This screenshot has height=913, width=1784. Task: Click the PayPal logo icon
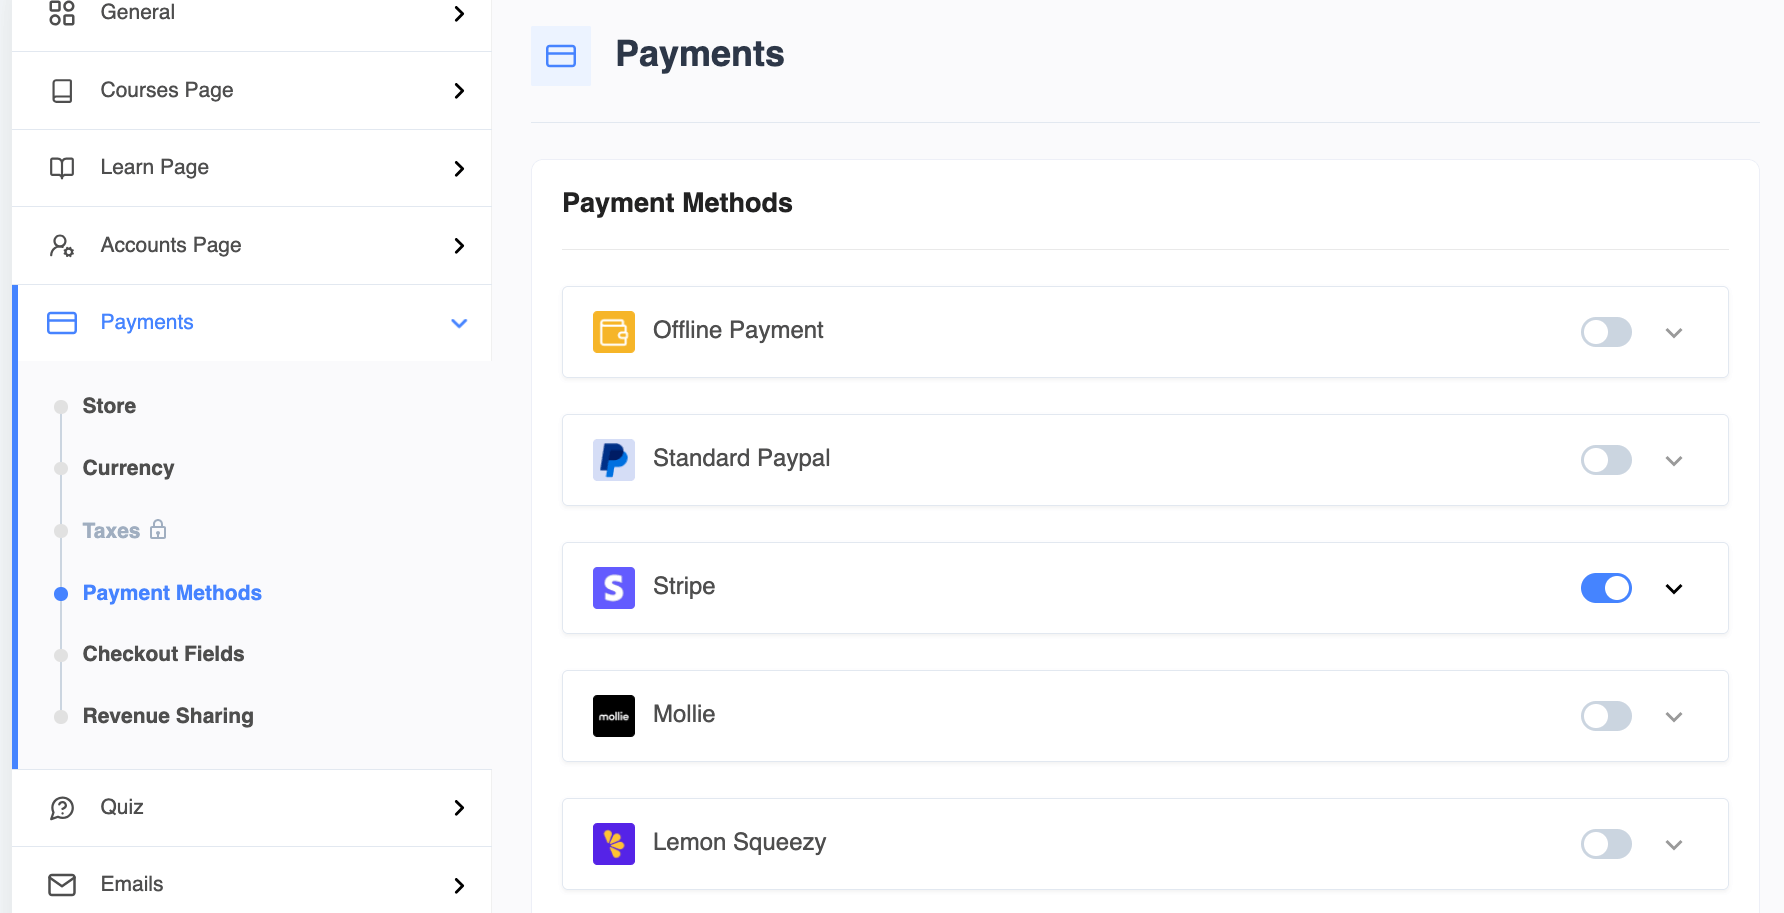click(613, 460)
